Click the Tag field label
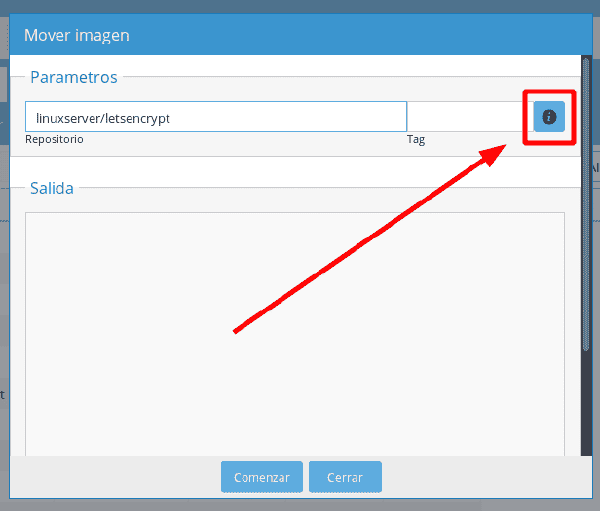The width and height of the screenshot is (600, 511). [x=416, y=139]
